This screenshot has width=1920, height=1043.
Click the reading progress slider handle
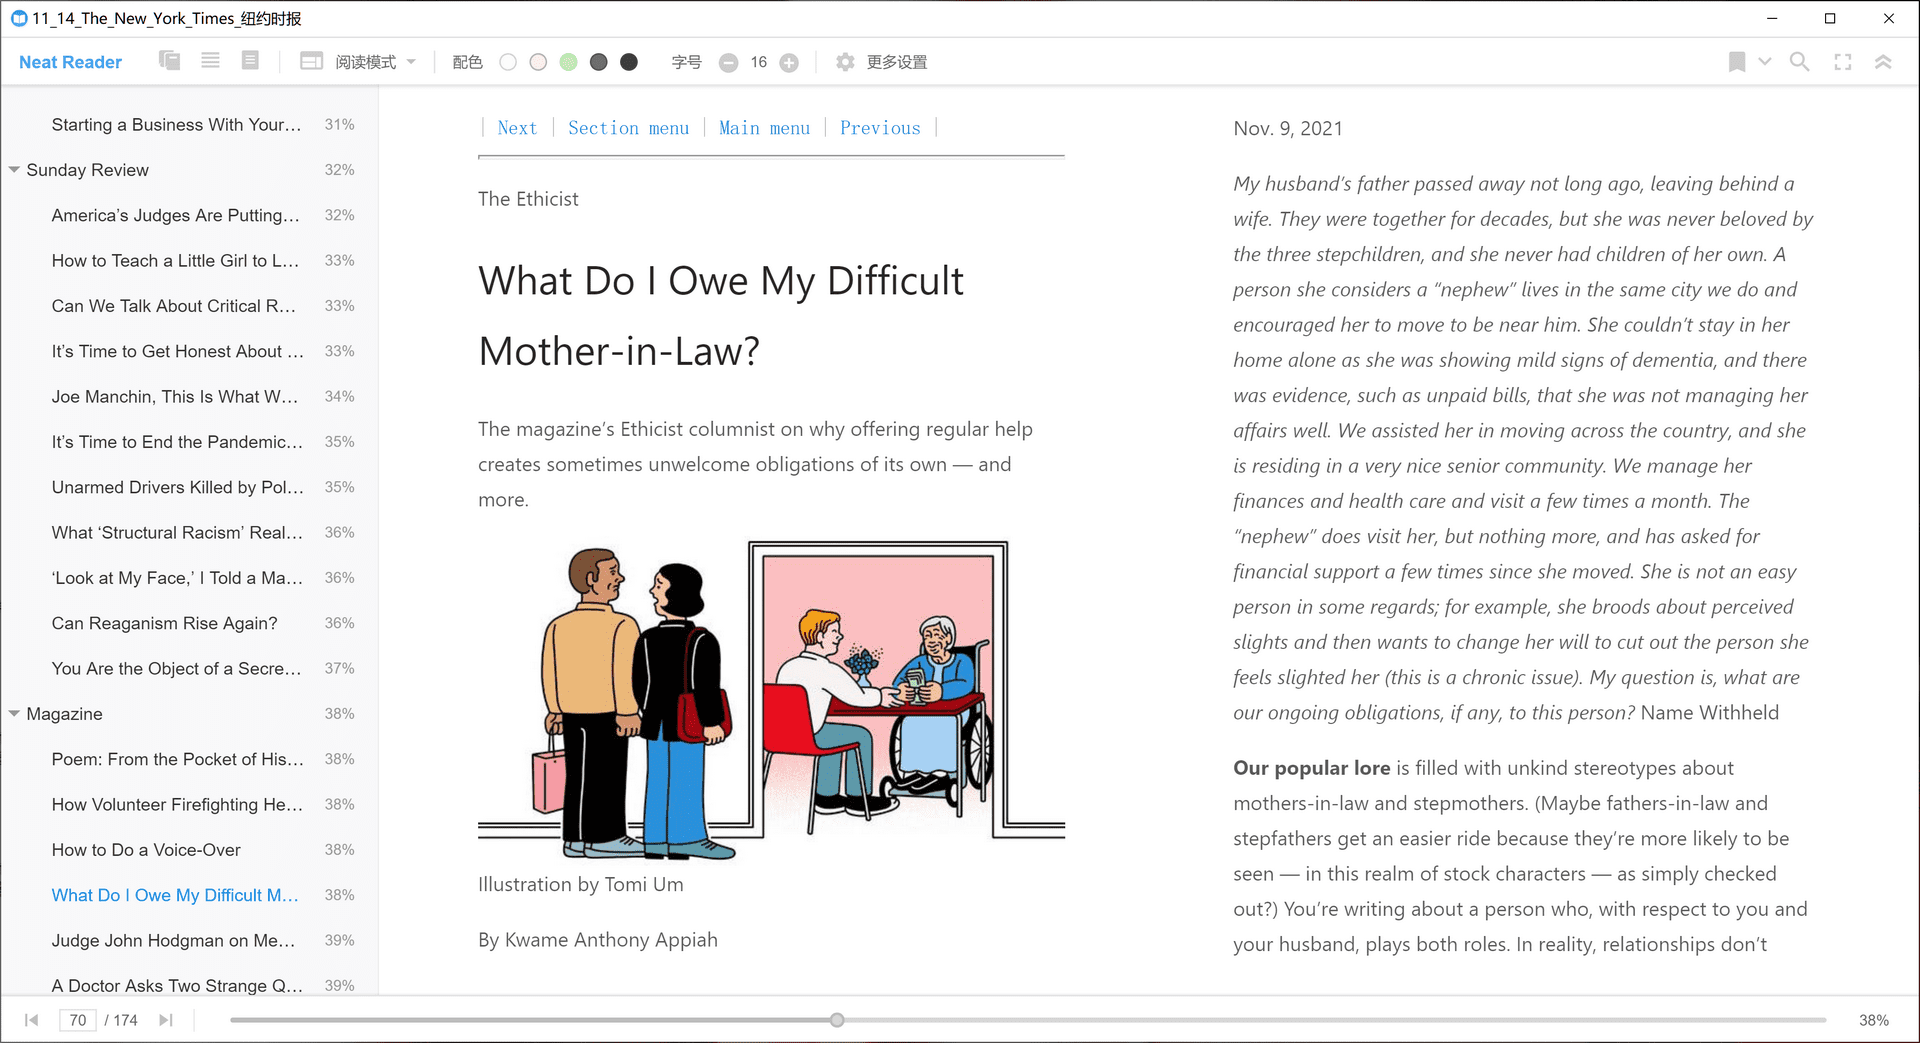tap(837, 1020)
